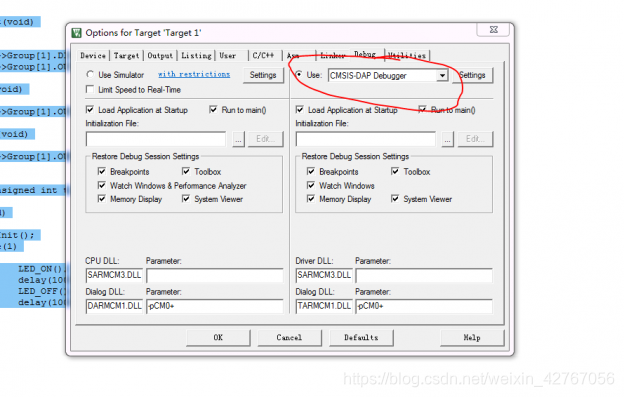Toggle debugger Watch Windows checkbox
Image resolution: width=624 pixels, height=397 pixels.
point(311,185)
